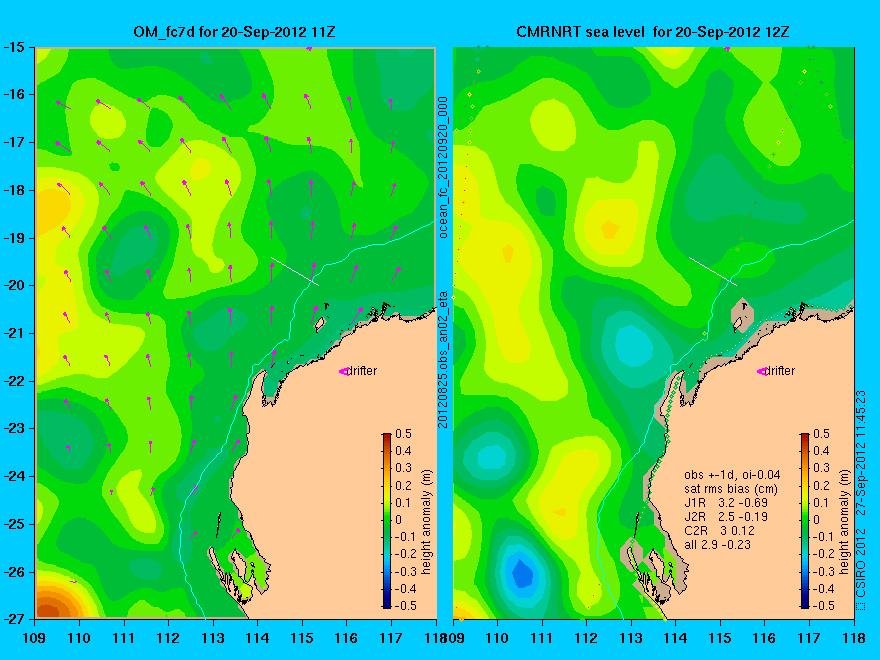Select the vertical label "20120825.obs_an02_eta"
This screenshot has height=660, width=880.
[x=443, y=359]
